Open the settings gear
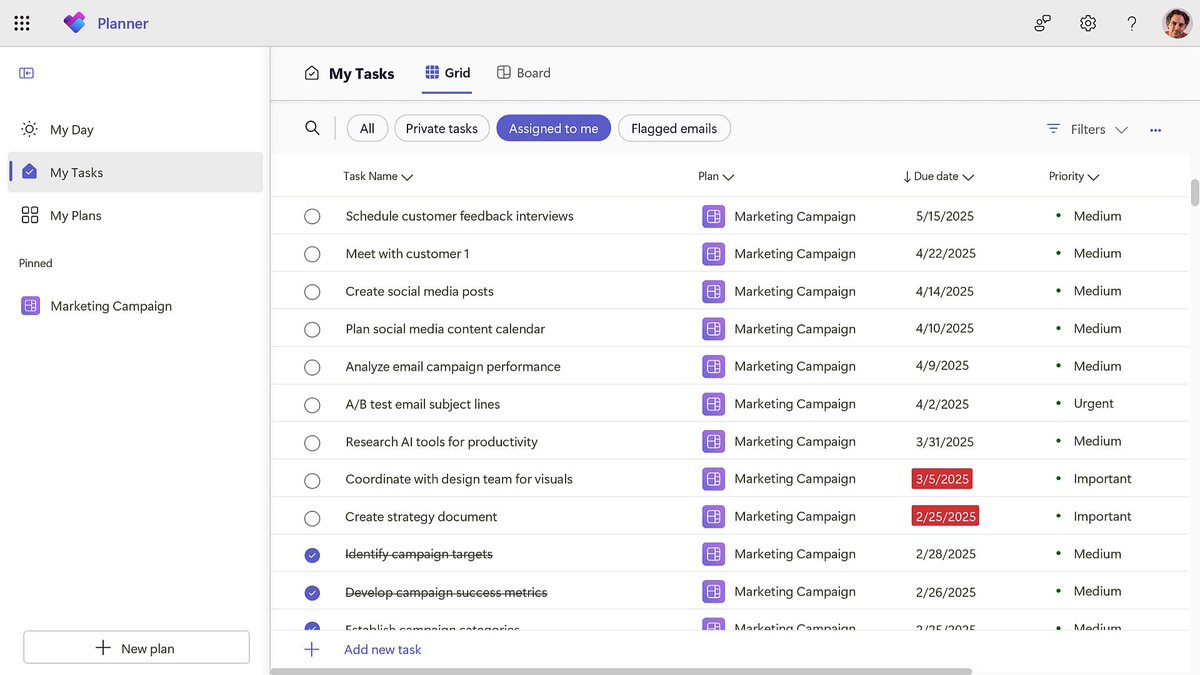Image resolution: width=1200 pixels, height=675 pixels. click(x=1088, y=23)
